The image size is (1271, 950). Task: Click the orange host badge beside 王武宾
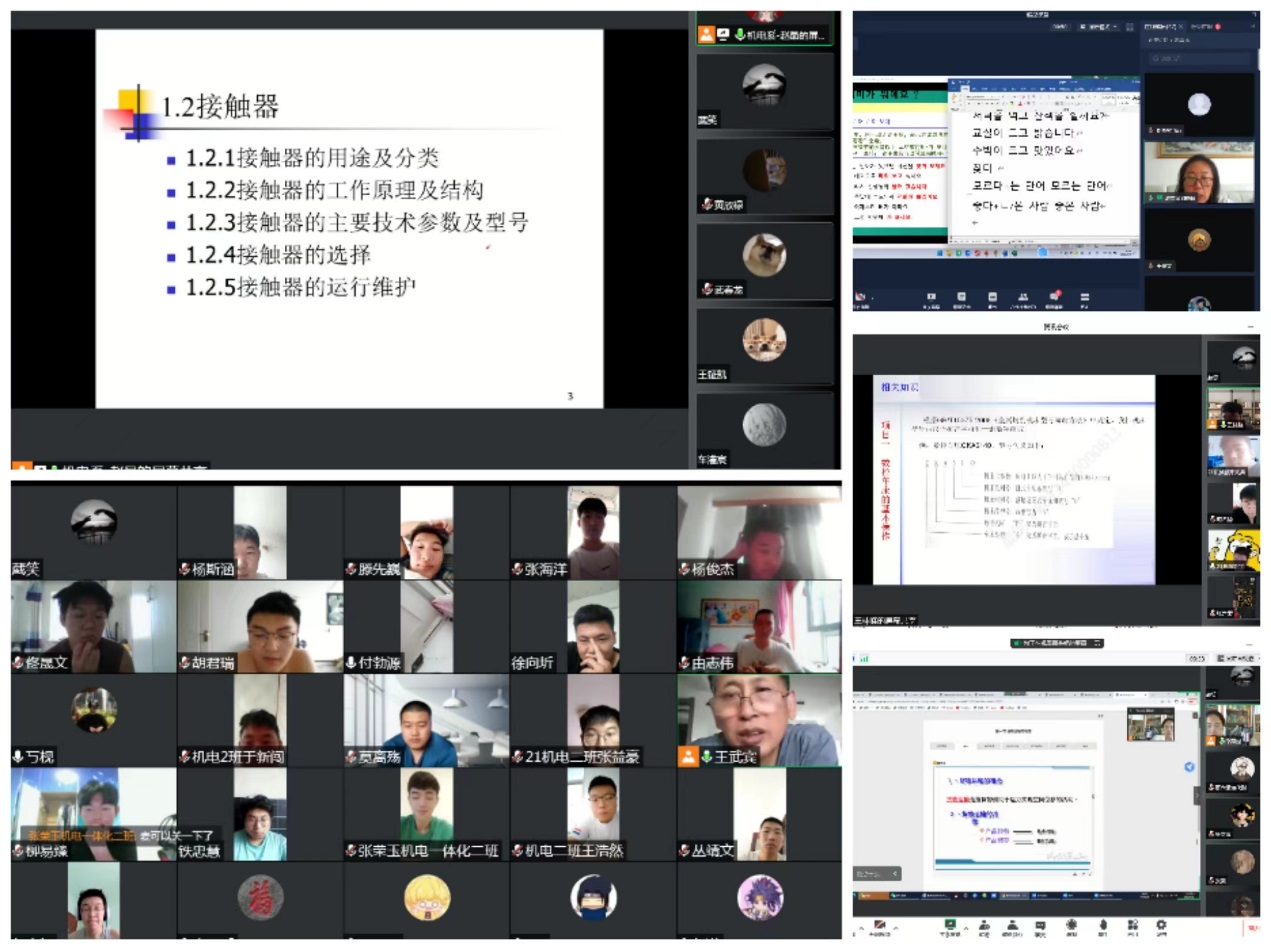(687, 757)
